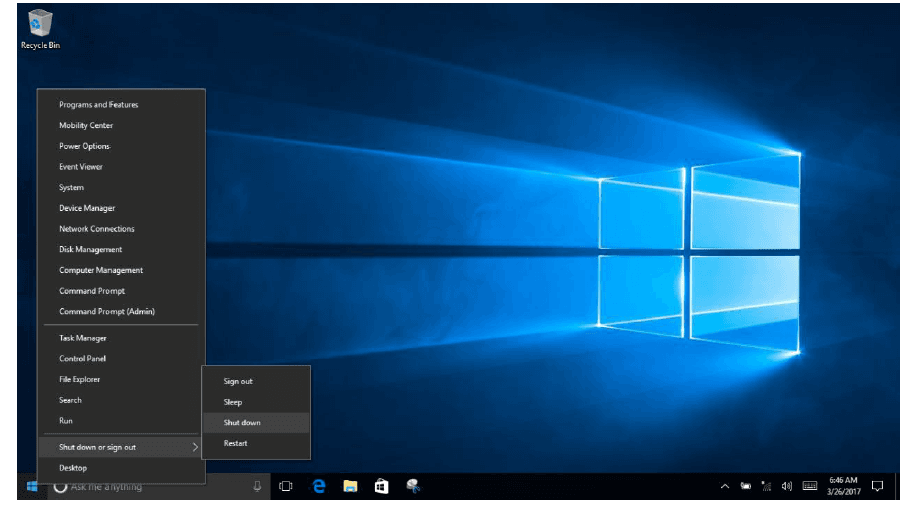Screen dimensions: 917x507
Task: Select Sign out from the submenu
Action: coord(238,381)
